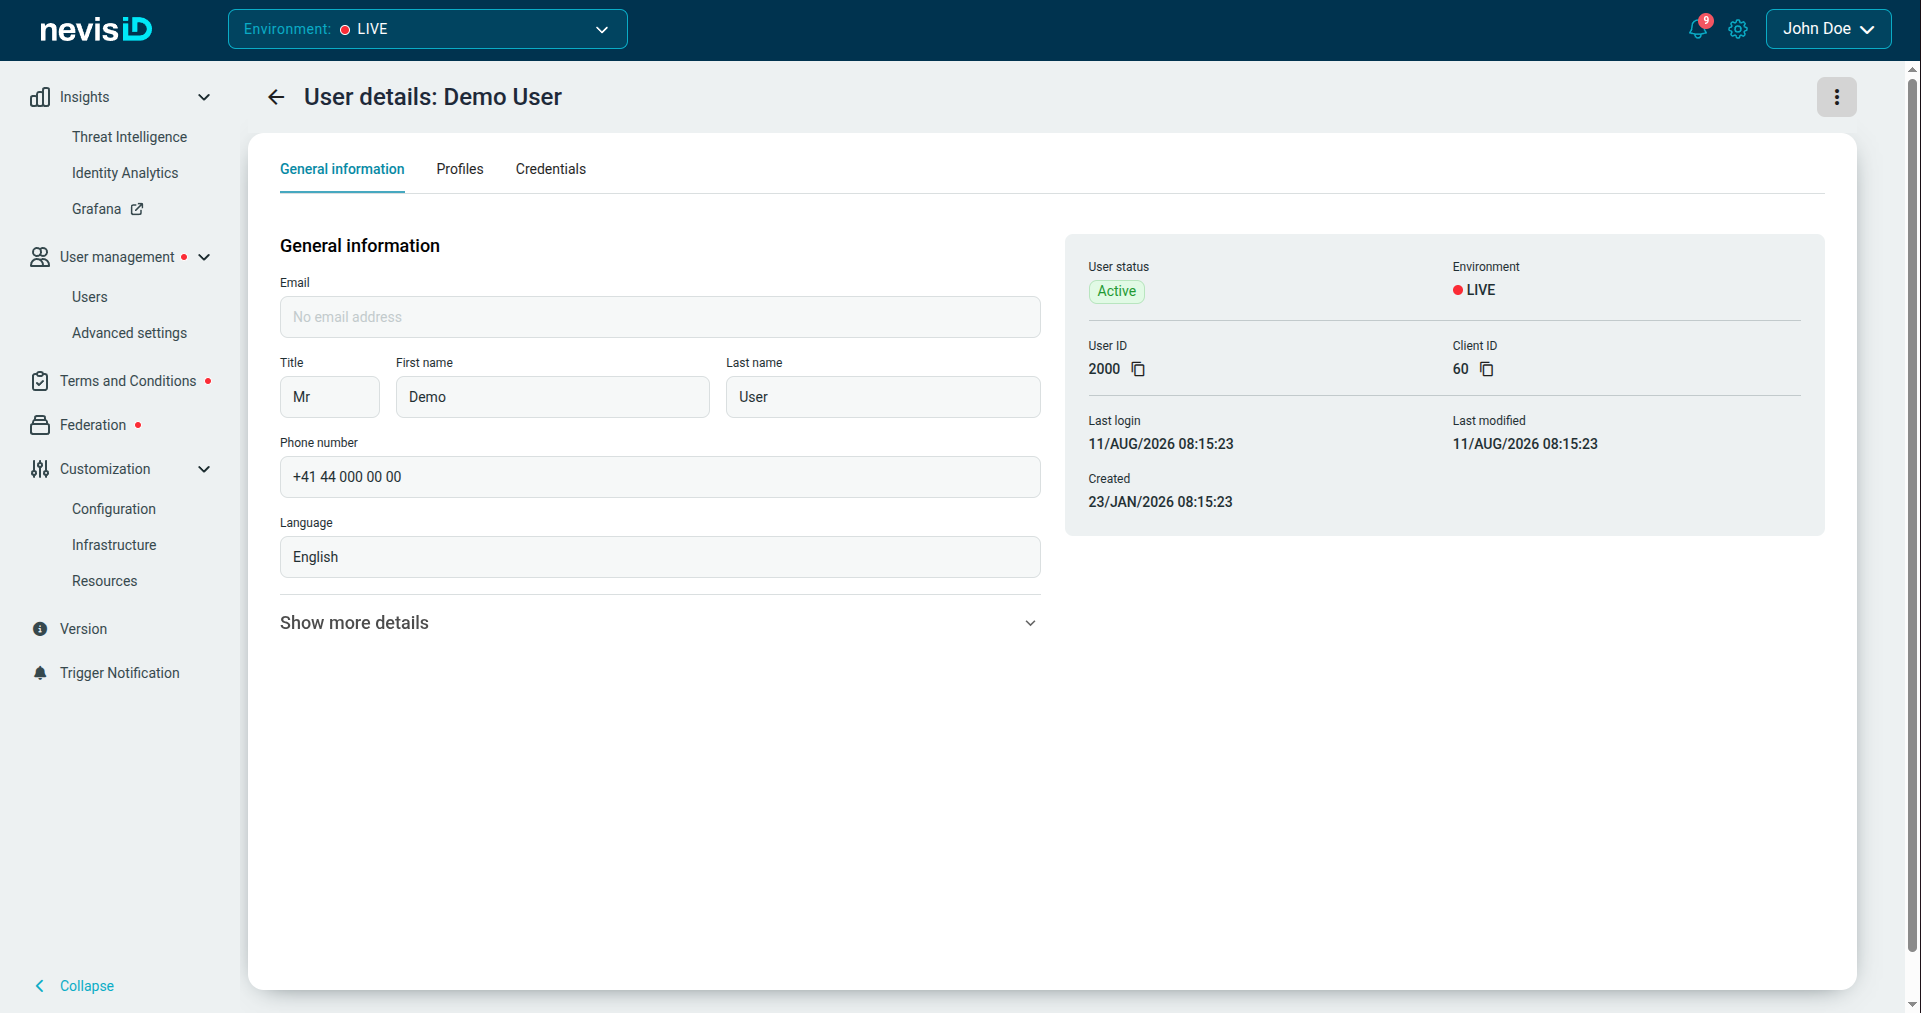Open the three-dot more actions menu

[1836, 97]
